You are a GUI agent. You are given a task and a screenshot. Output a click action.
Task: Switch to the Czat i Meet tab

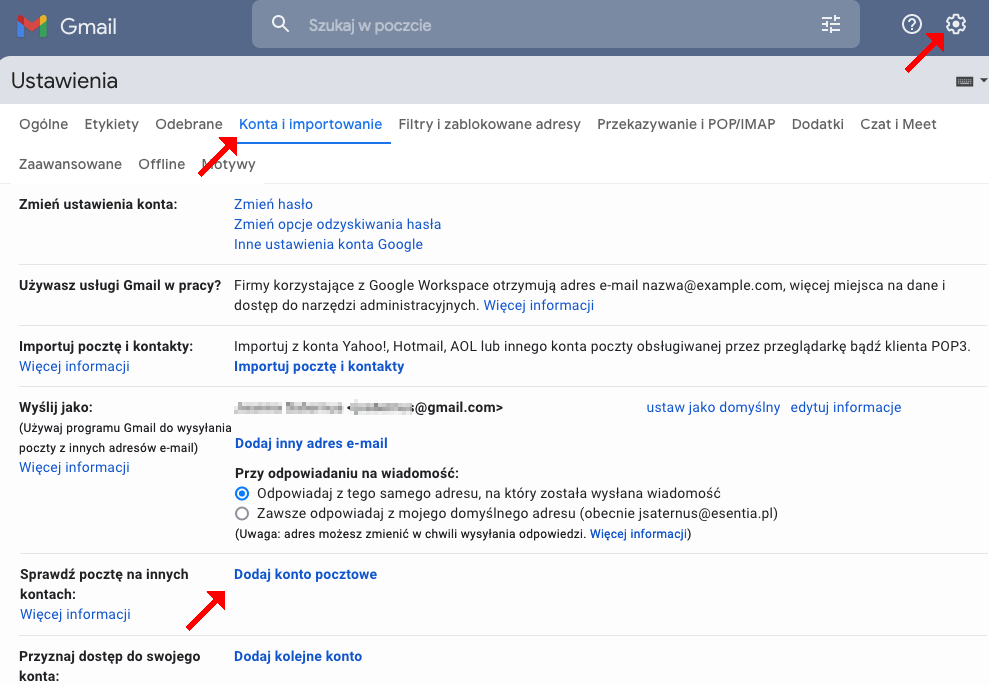pyautogui.click(x=898, y=124)
